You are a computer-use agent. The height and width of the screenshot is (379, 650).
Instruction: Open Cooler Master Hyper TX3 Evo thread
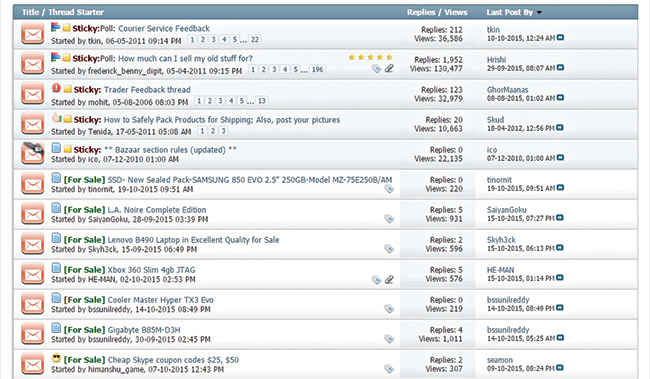(160, 300)
